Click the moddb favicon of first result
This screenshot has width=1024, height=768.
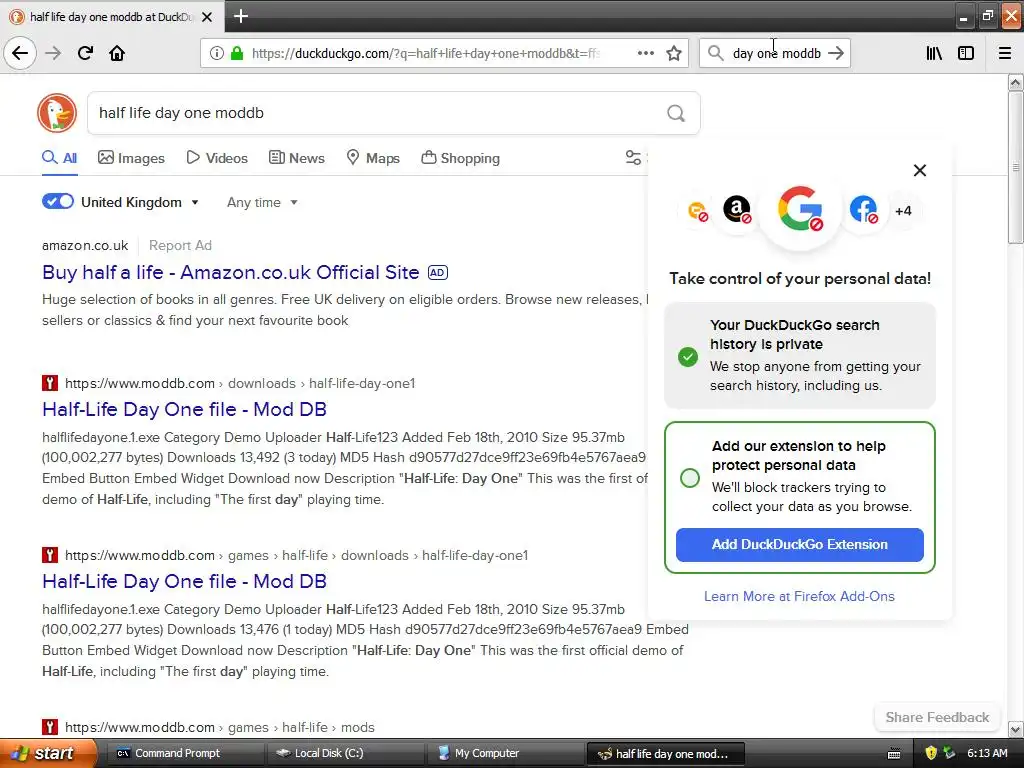point(50,383)
